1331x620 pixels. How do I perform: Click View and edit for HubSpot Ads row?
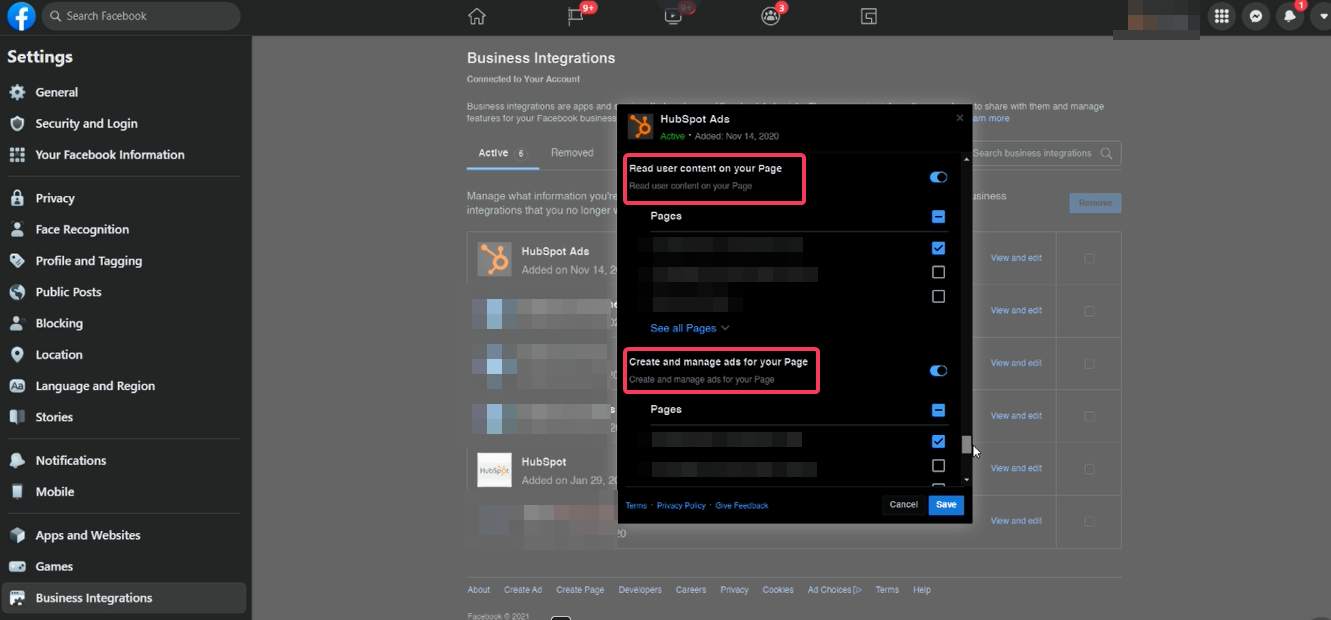pyautogui.click(x=1016, y=258)
